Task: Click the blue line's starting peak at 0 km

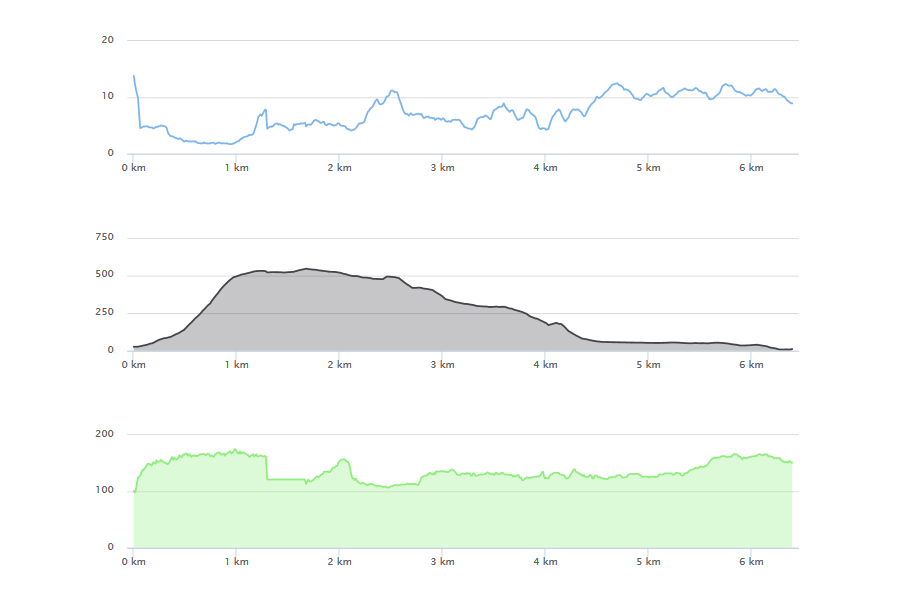Action: pyautogui.click(x=133, y=76)
